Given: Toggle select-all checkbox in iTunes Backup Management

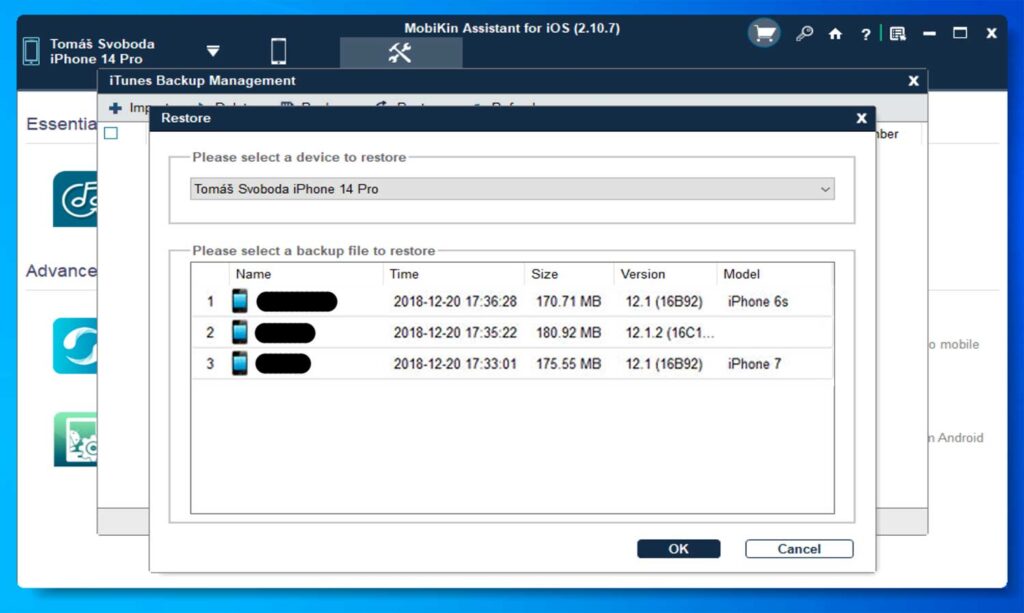Looking at the screenshot, I should (111, 133).
